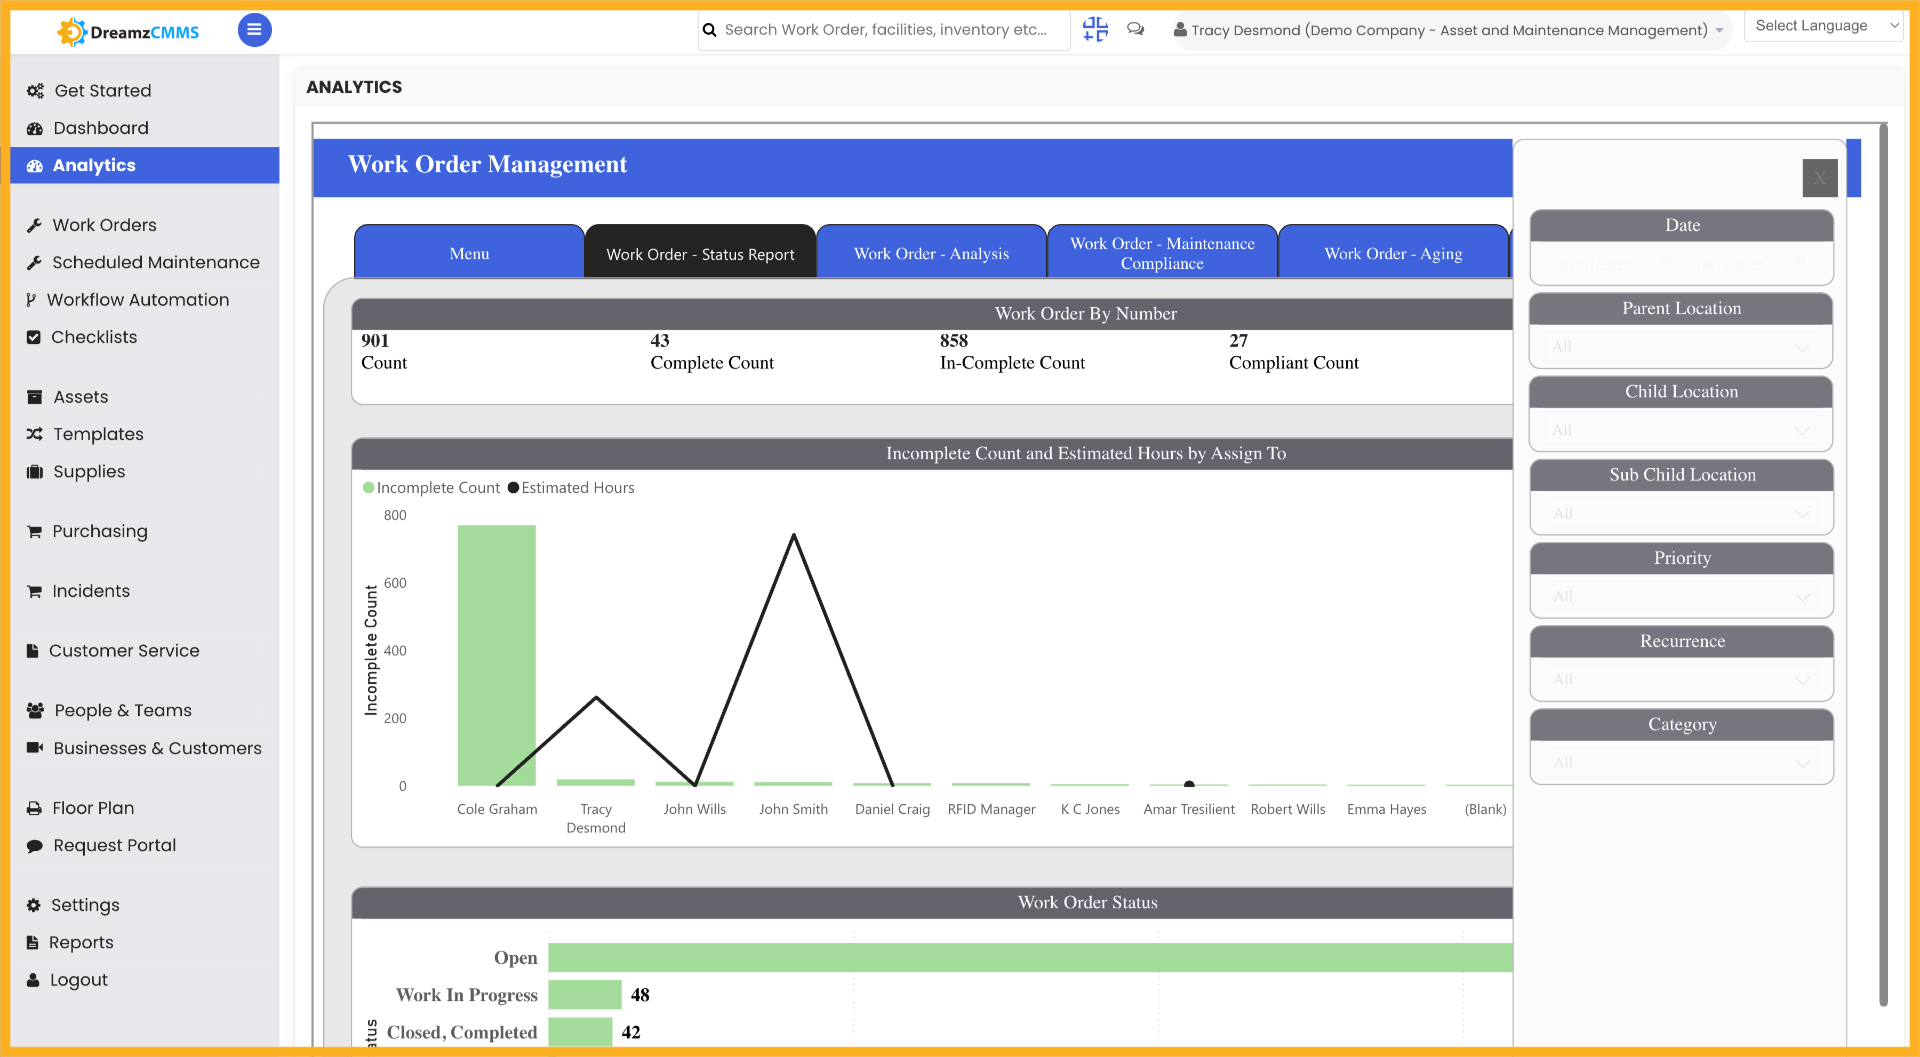Open the Sub Child Location filter dropdown
The height and width of the screenshot is (1057, 1920).
(1681, 513)
